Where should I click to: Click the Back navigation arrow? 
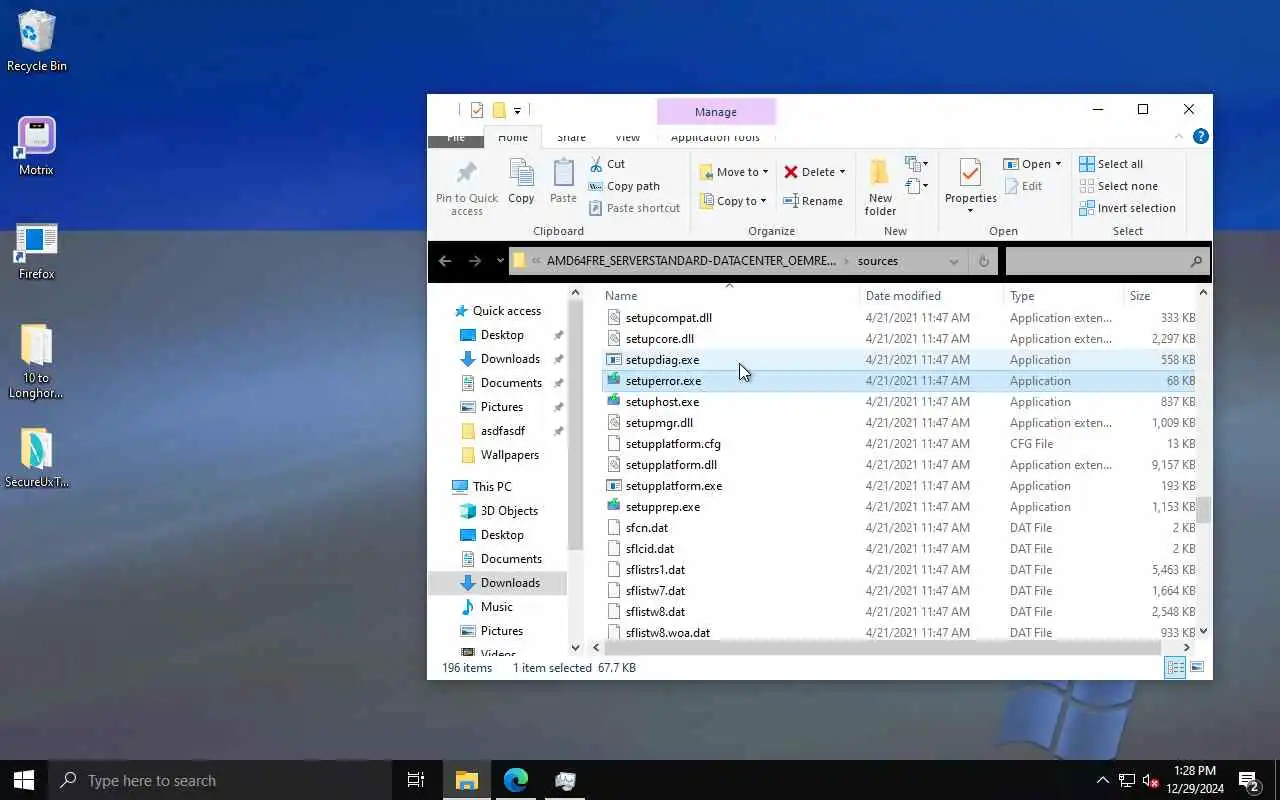pos(445,261)
